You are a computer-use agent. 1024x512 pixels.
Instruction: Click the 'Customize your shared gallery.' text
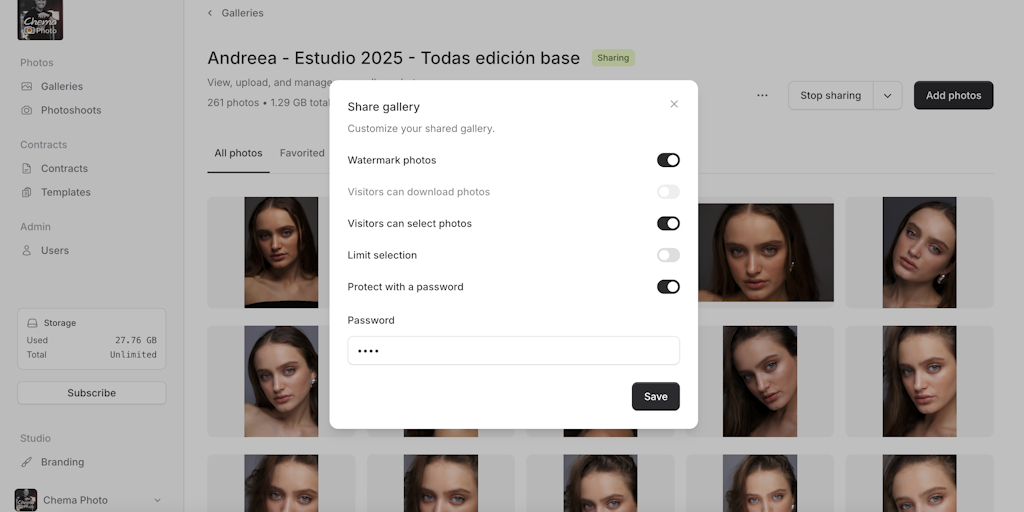421,129
